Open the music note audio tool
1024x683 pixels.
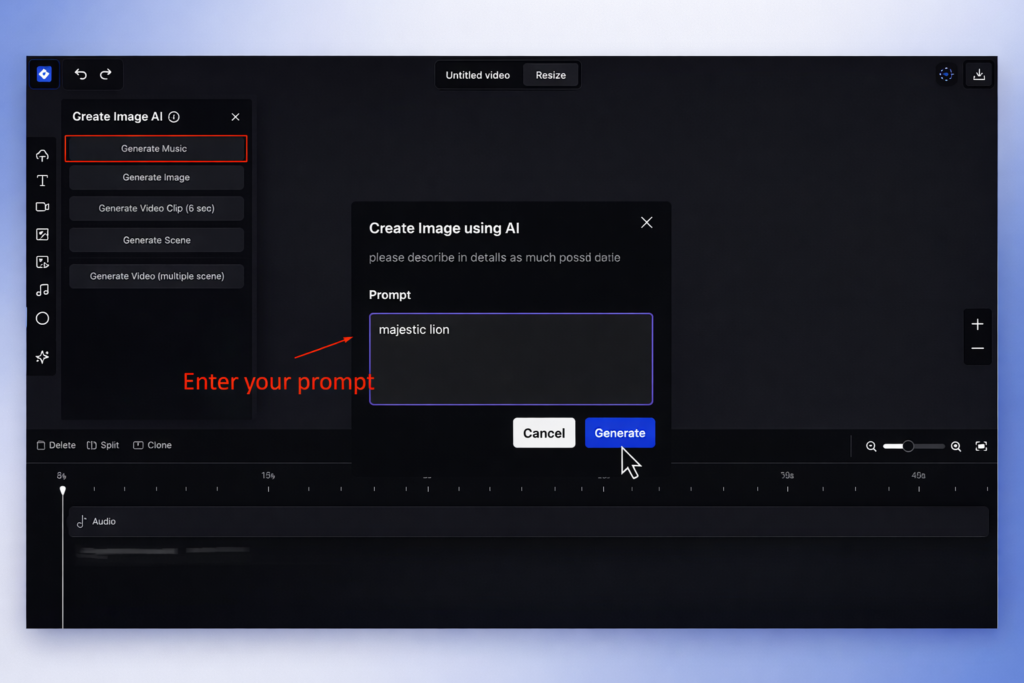42,290
